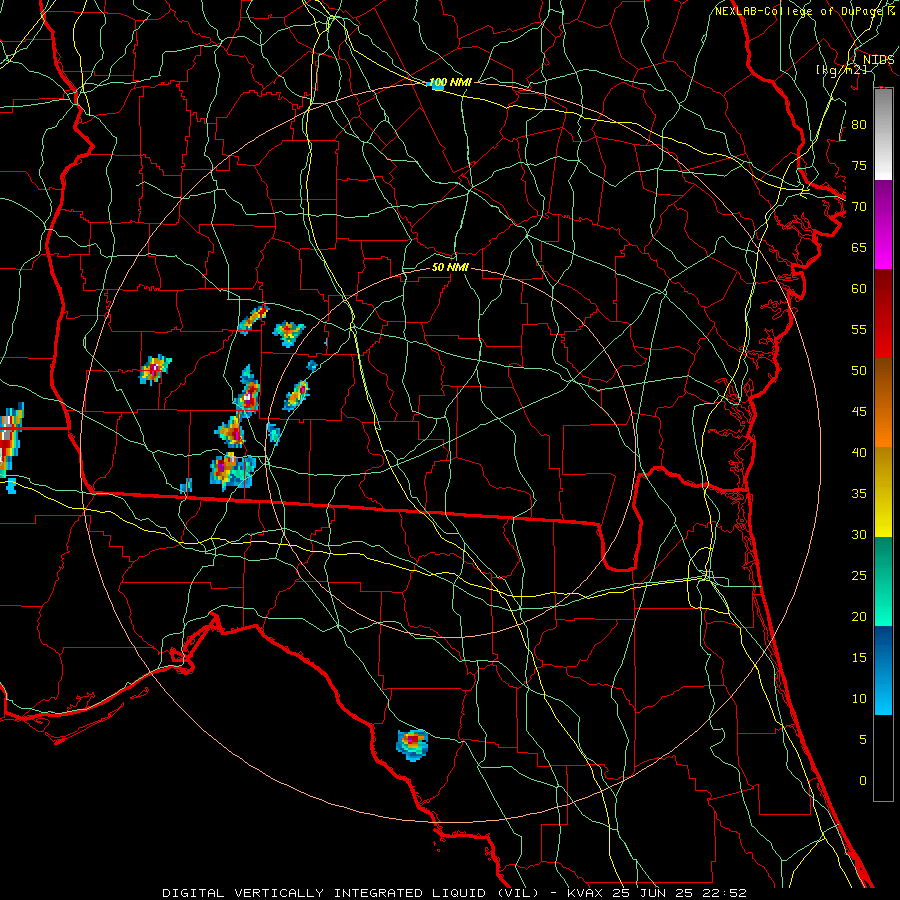Click the large storm cell cut off at the left edge
Image resolution: width=900 pixels, height=900 pixels.
[x=11, y=441]
